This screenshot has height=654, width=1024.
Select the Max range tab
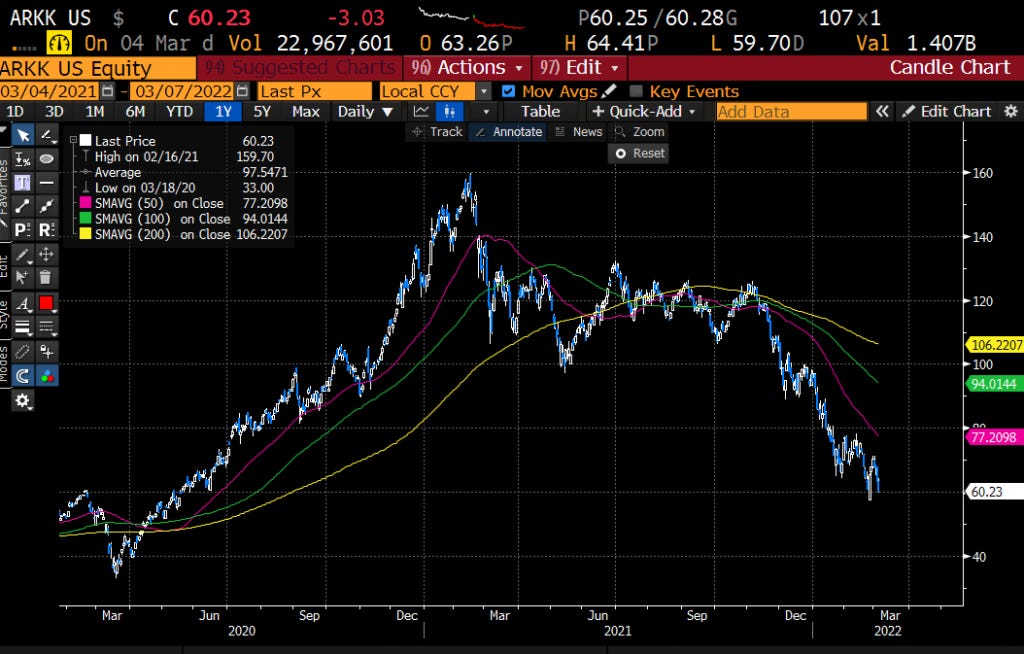click(306, 112)
